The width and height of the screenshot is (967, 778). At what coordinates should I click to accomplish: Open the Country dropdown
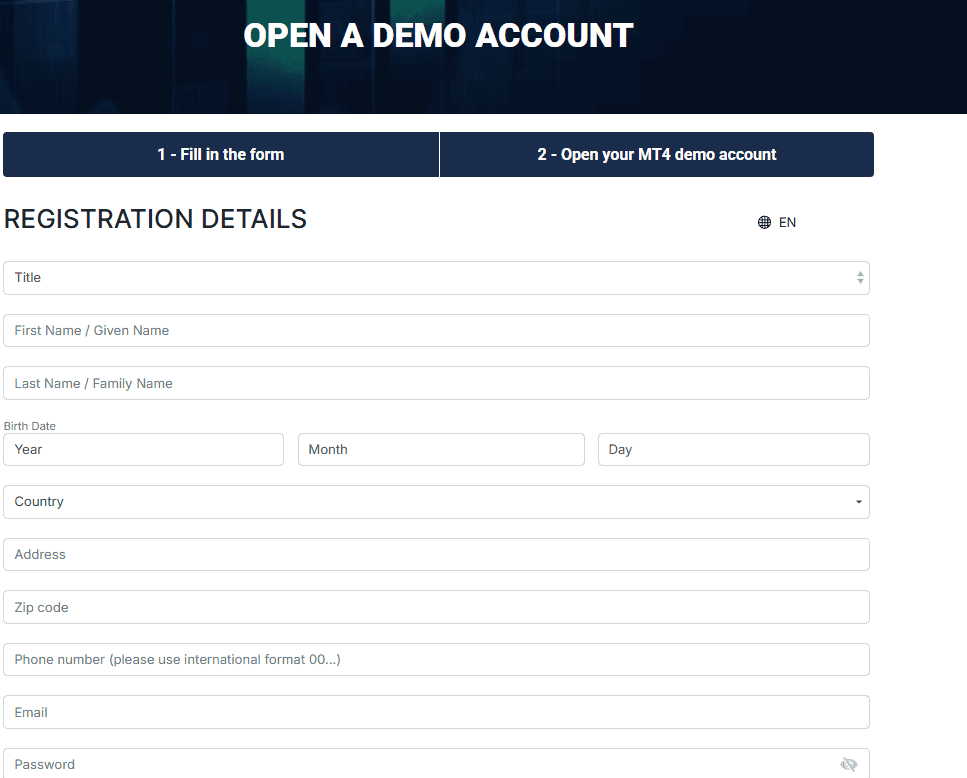(436, 501)
